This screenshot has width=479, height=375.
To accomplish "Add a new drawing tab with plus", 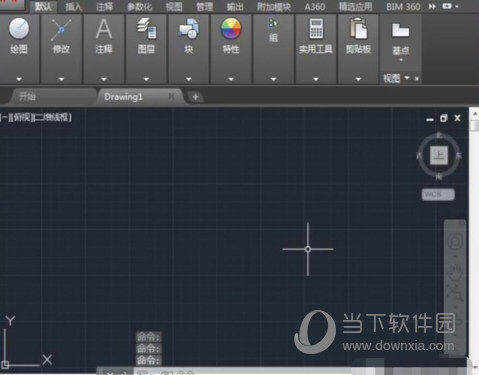I will [x=196, y=97].
